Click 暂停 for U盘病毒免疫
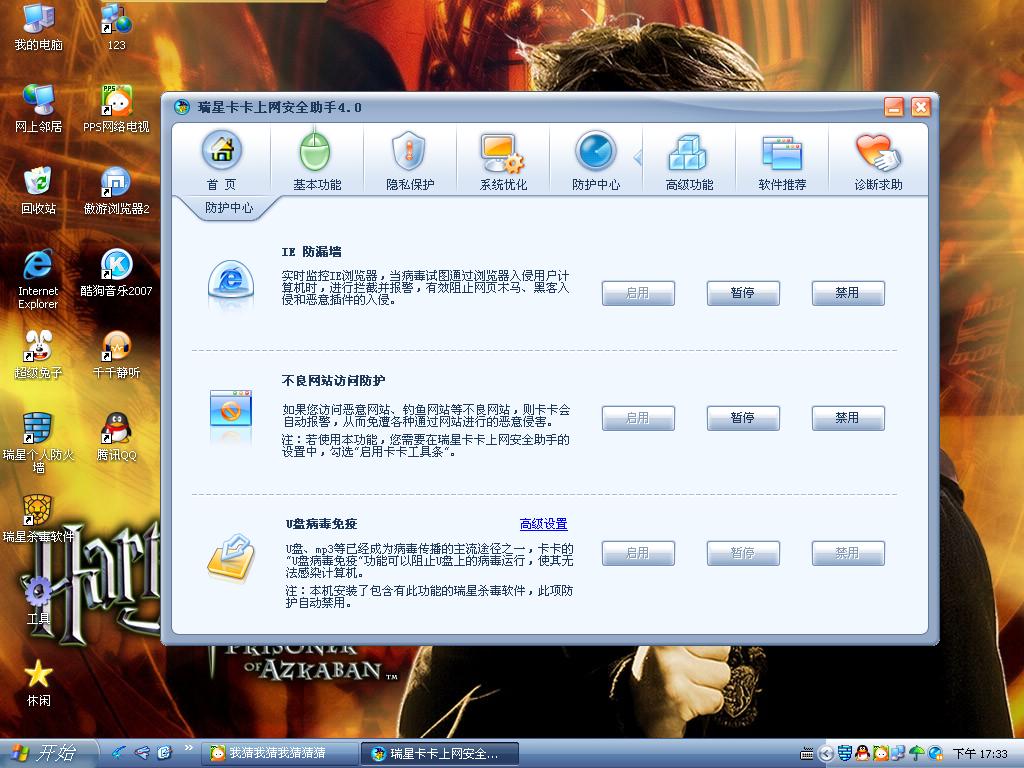The height and width of the screenshot is (768, 1024). pos(743,552)
